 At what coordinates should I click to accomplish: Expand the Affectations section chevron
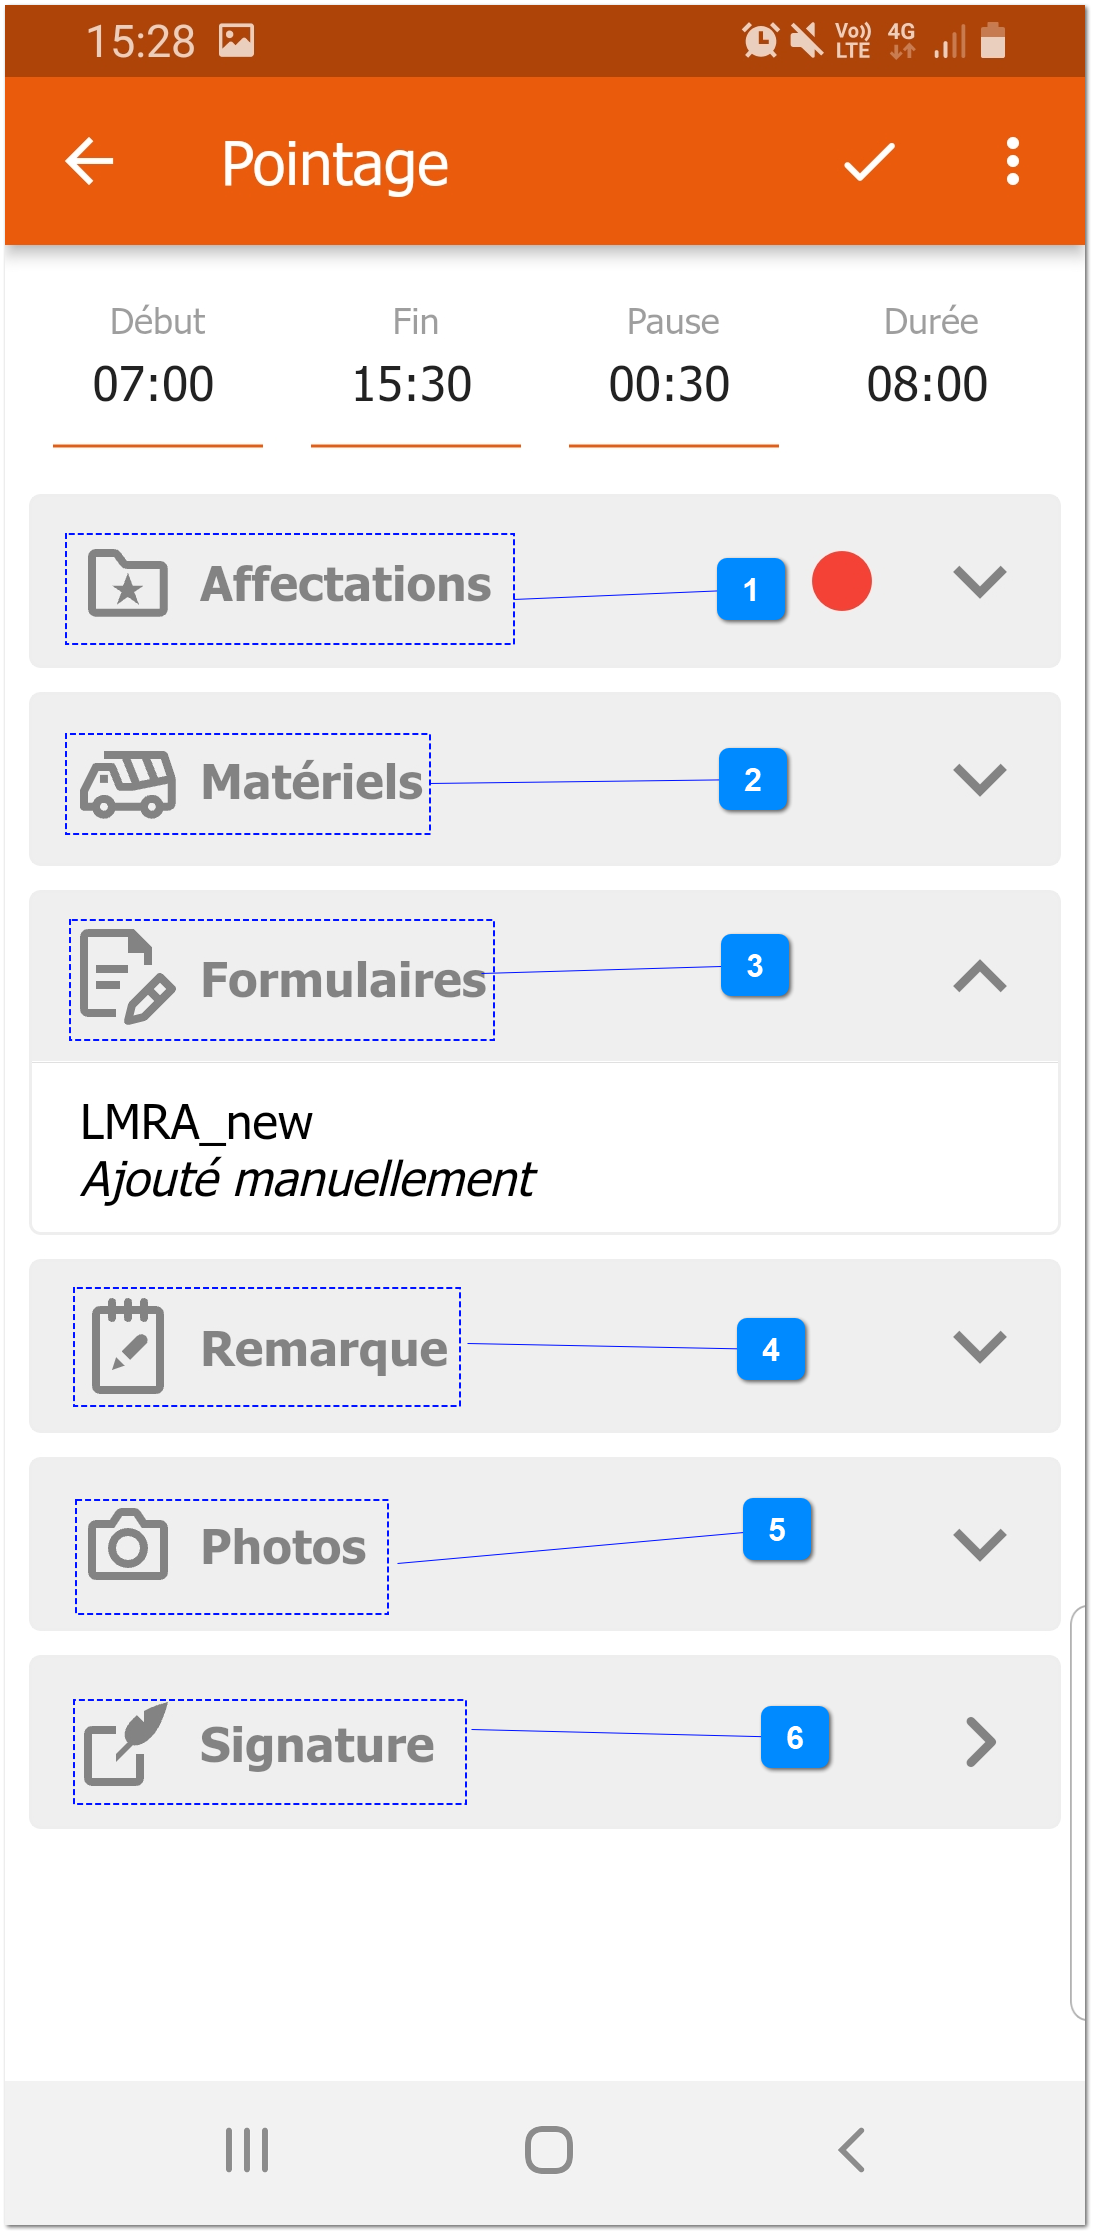(x=979, y=581)
